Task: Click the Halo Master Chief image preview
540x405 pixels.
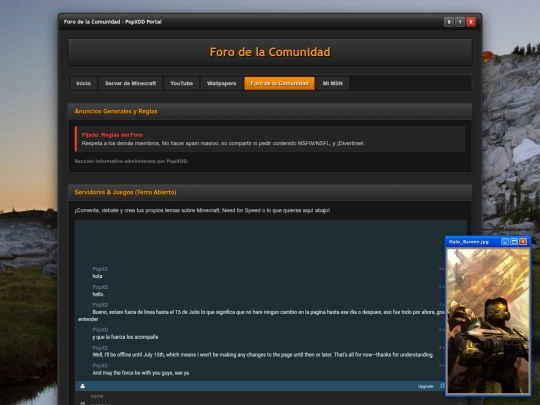Action: (488, 321)
